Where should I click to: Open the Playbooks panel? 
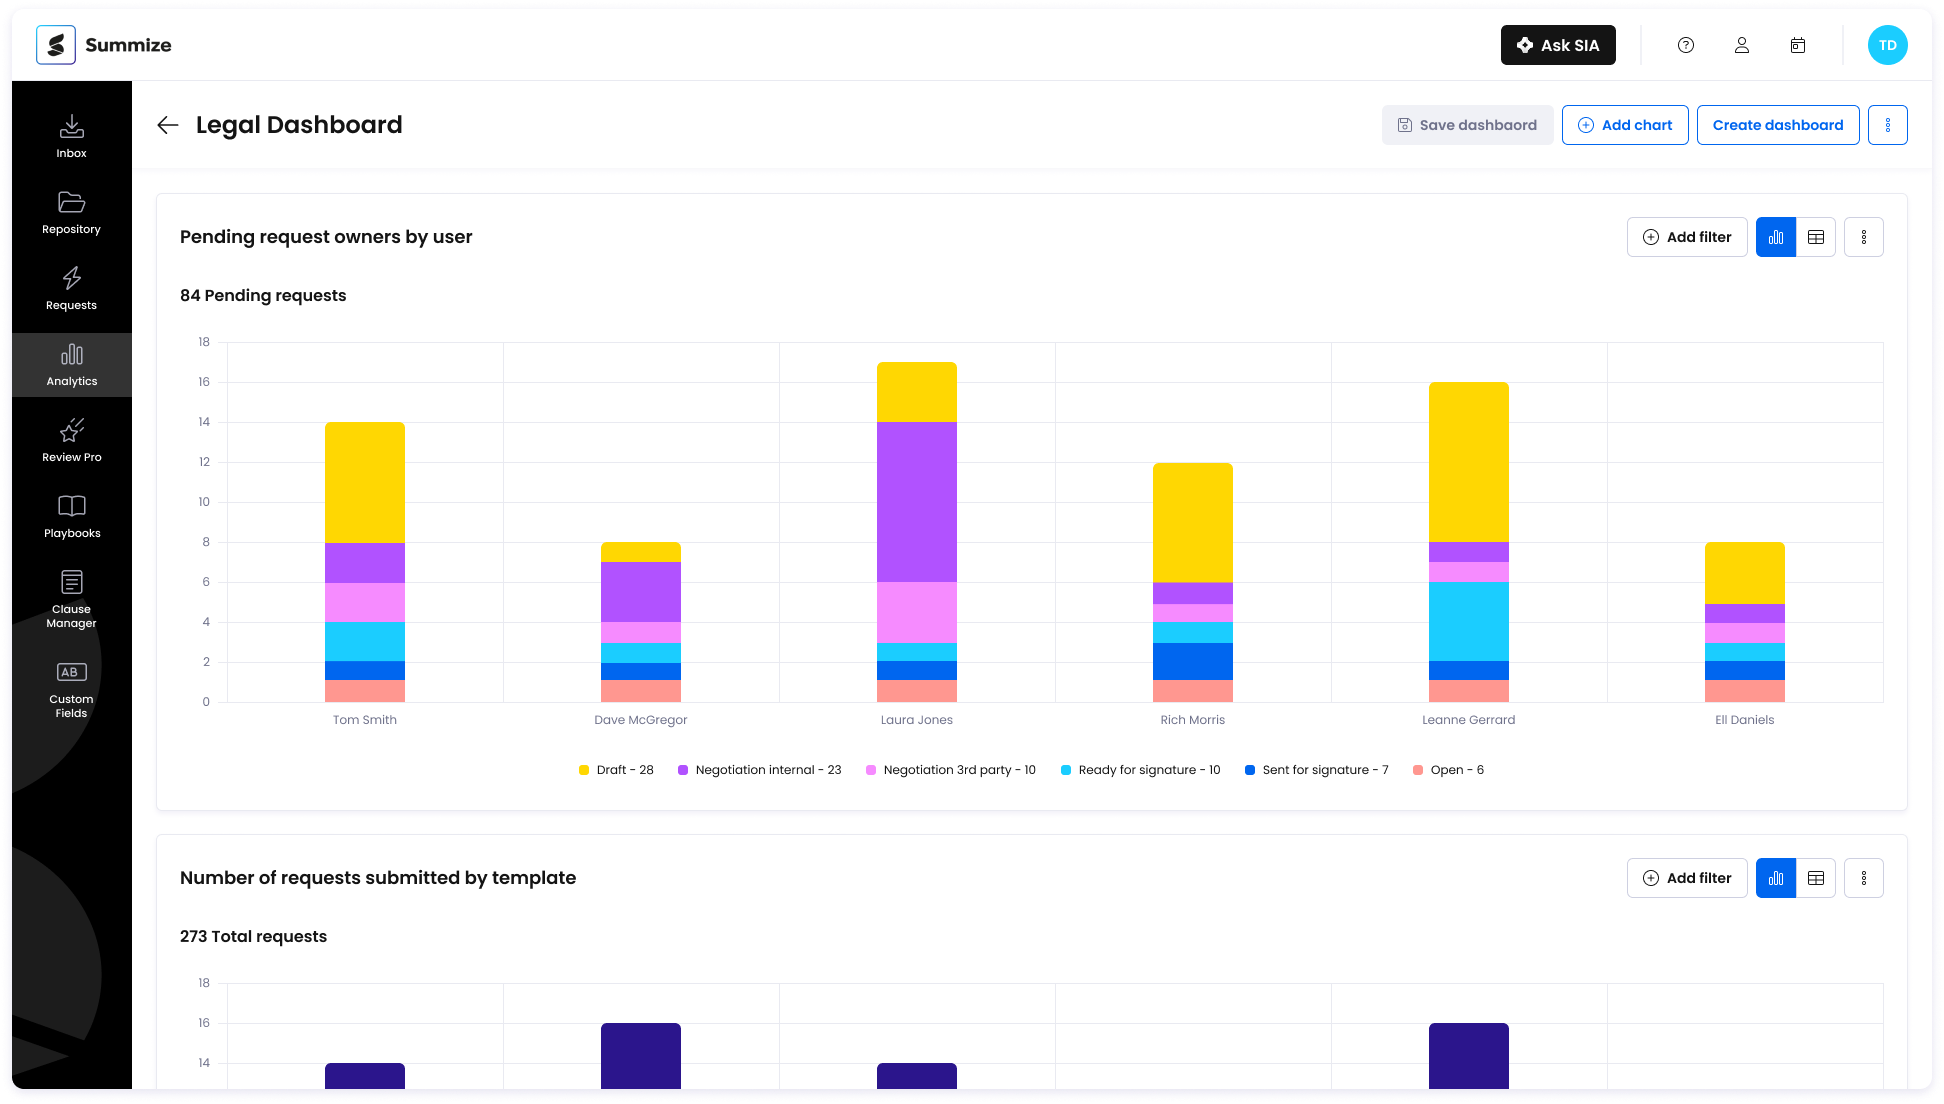[71, 515]
